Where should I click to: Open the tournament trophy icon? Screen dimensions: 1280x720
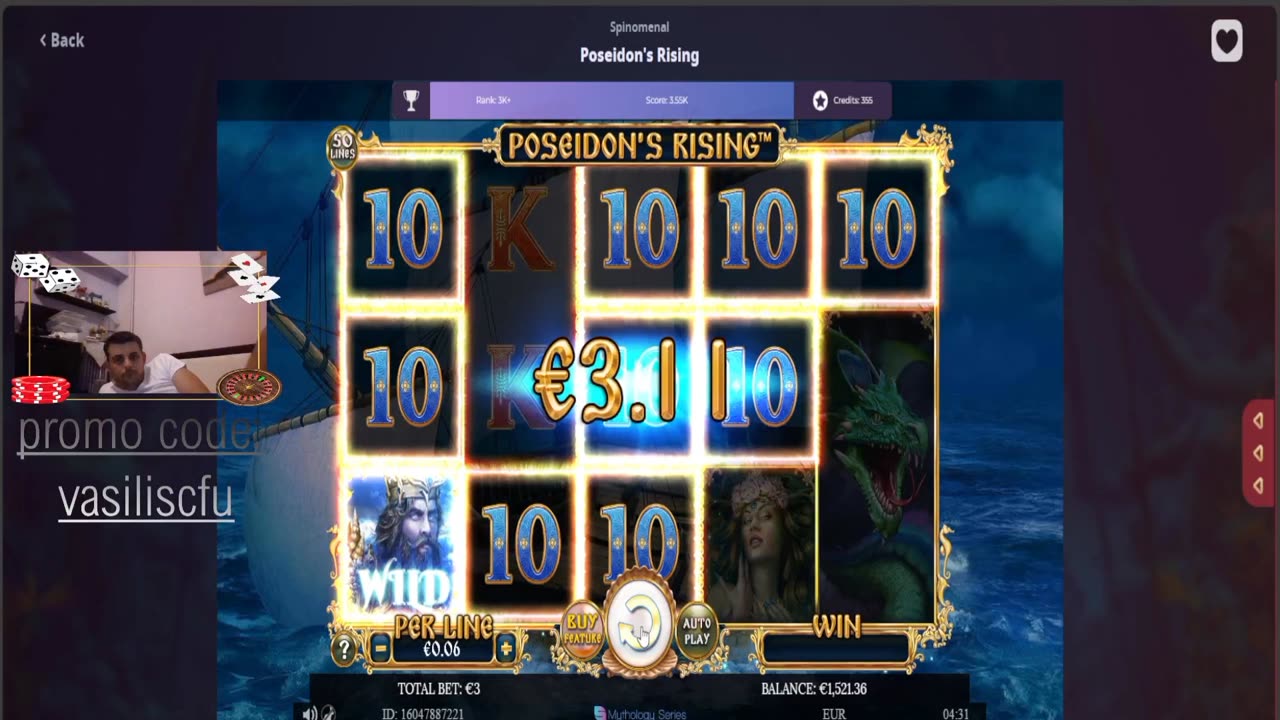click(x=411, y=100)
